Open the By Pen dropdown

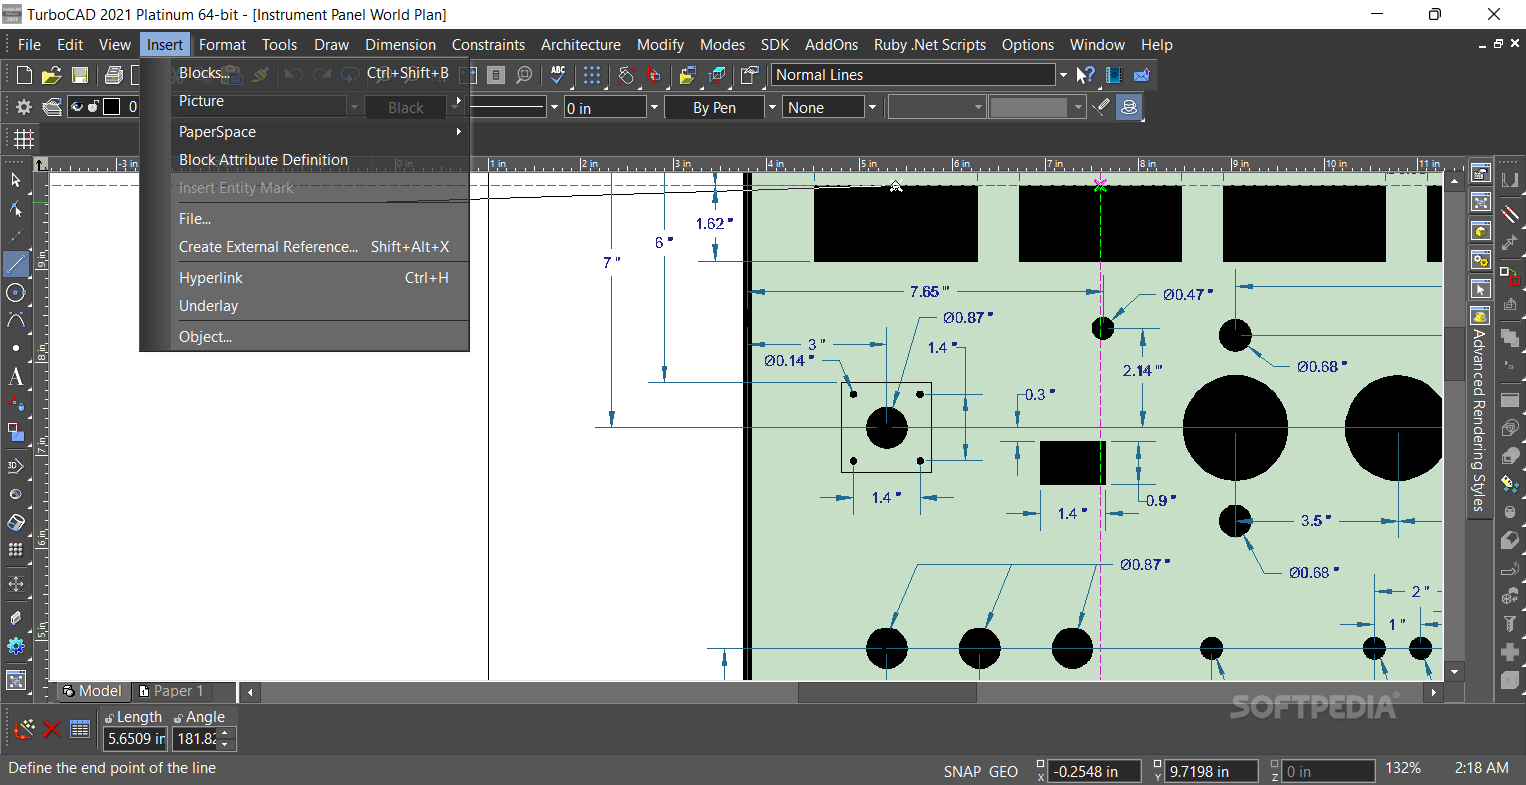(771, 107)
